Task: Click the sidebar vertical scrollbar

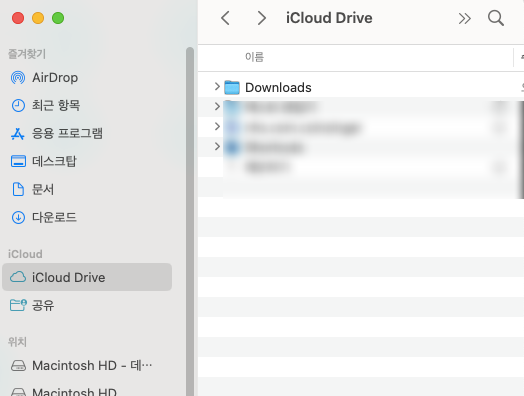Action: 190,221
